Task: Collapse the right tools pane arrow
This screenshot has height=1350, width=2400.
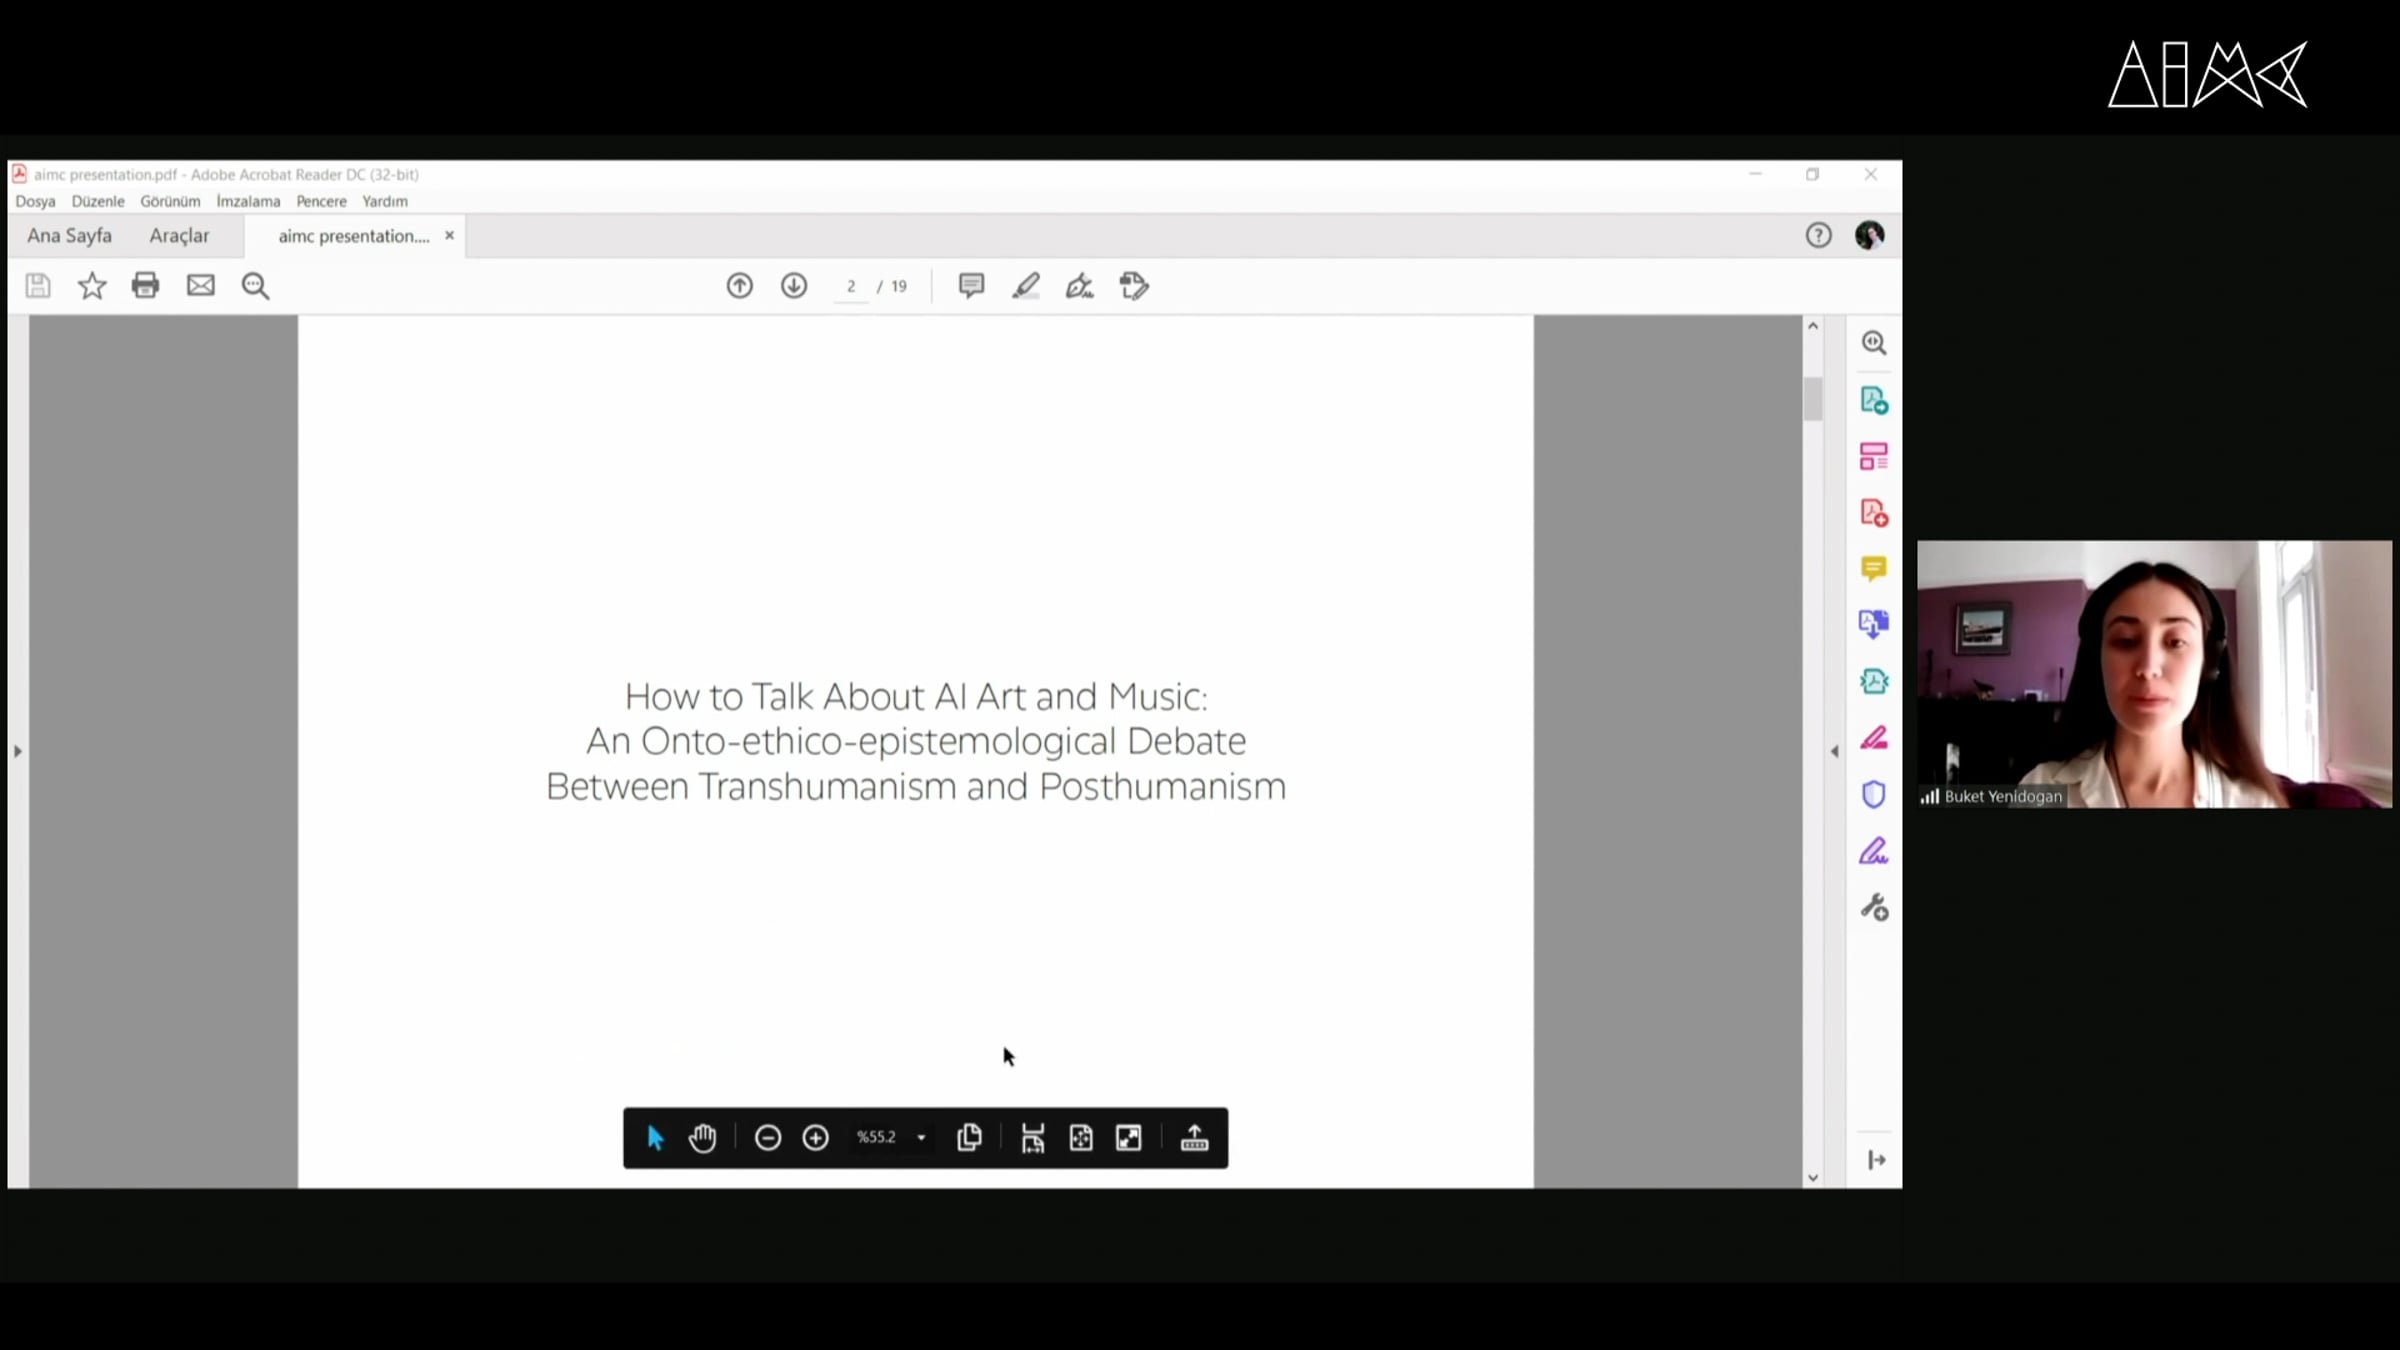Action: [1834, 751]
